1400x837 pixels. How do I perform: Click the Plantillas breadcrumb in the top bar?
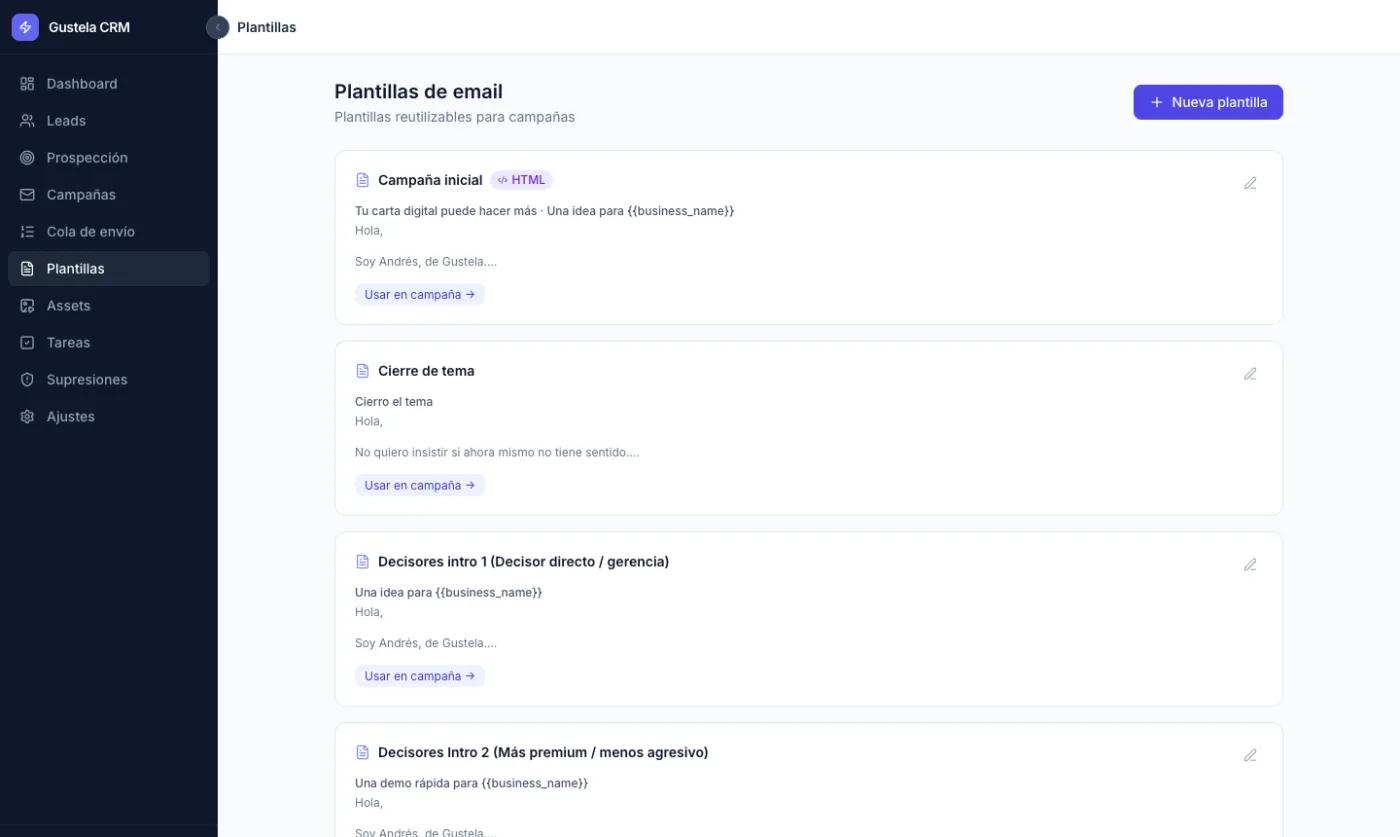267,27
